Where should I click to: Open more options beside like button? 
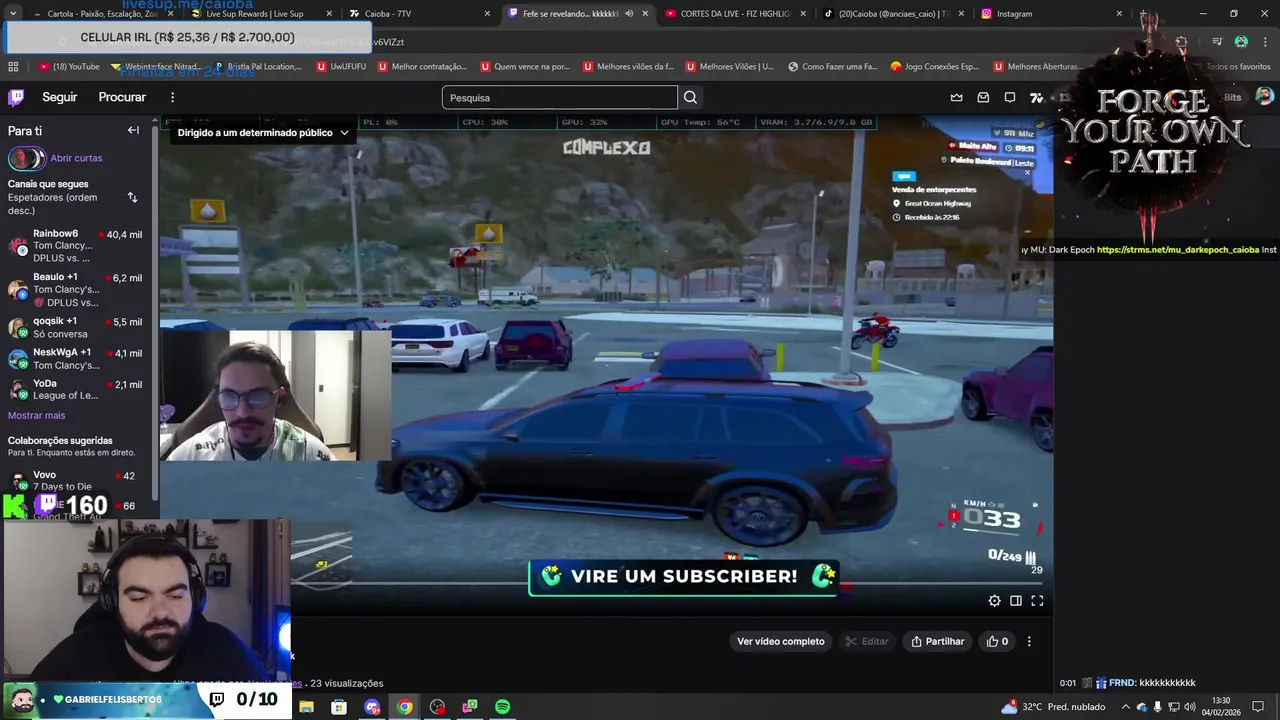tap(1029, 641)
